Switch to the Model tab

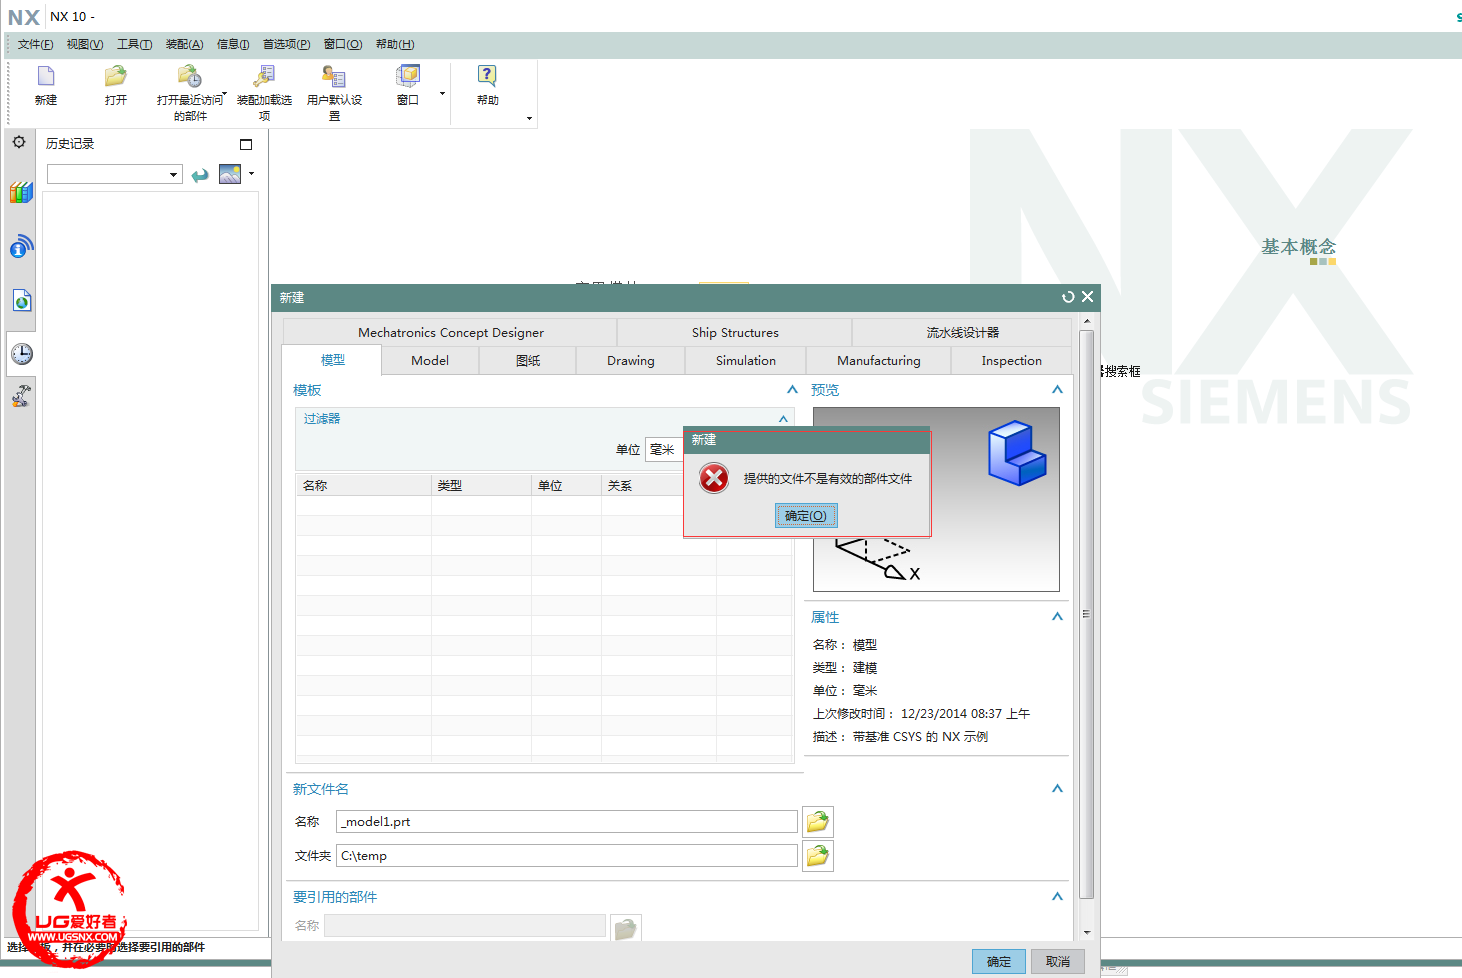[430, 360]
